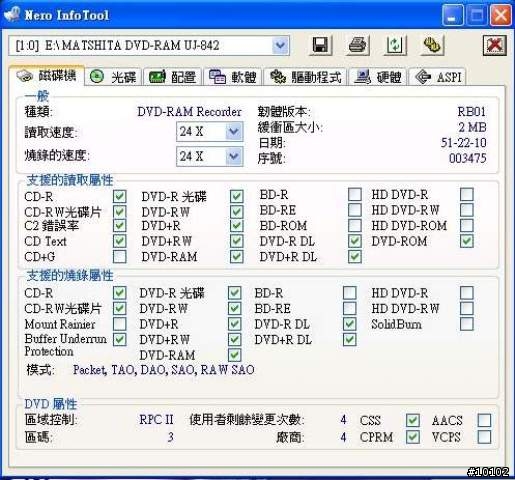Image resolution: width=515 pixels, height=480 pixels.
Task: Switch to the 軟體 software tab
Action: pos(233,77)
